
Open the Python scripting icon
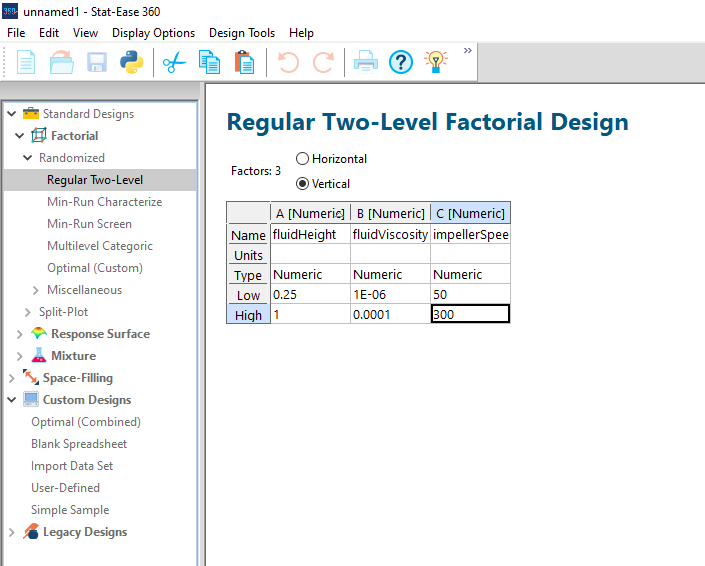pos(131,62)
